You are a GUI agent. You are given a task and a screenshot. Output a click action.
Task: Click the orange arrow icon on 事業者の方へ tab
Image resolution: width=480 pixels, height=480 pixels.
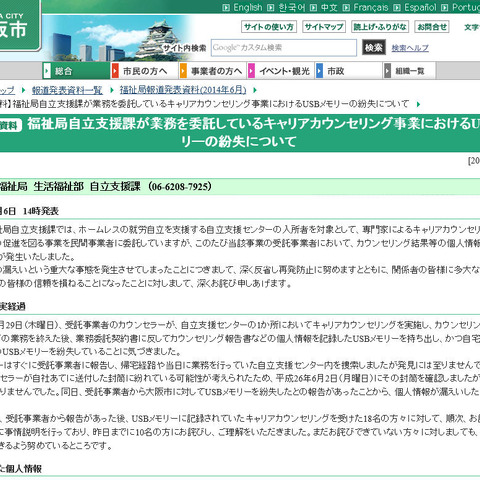[x=183, y=71]
